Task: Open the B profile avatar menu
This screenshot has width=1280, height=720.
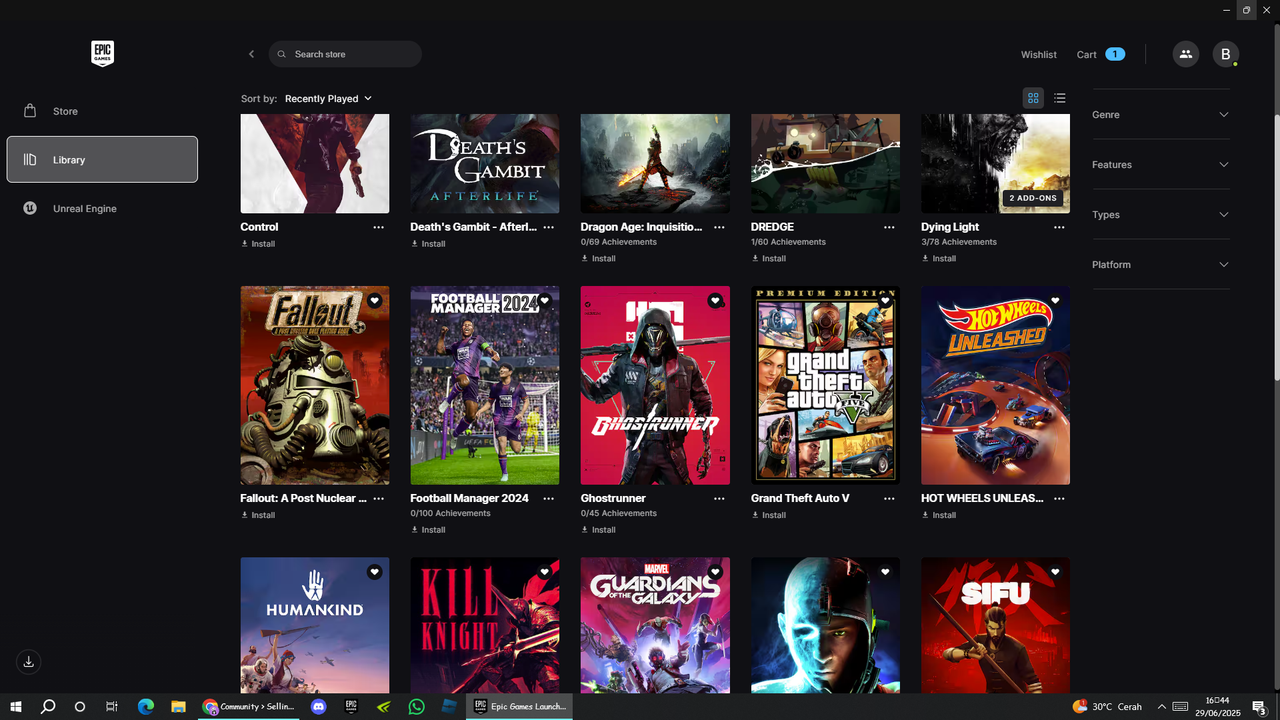Action: 1225,54
